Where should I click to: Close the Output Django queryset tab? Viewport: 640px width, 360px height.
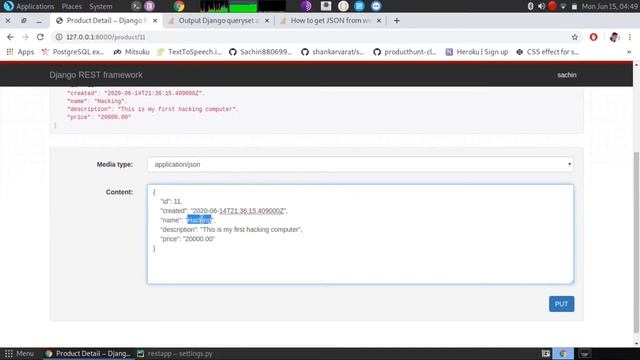point(267,20)
